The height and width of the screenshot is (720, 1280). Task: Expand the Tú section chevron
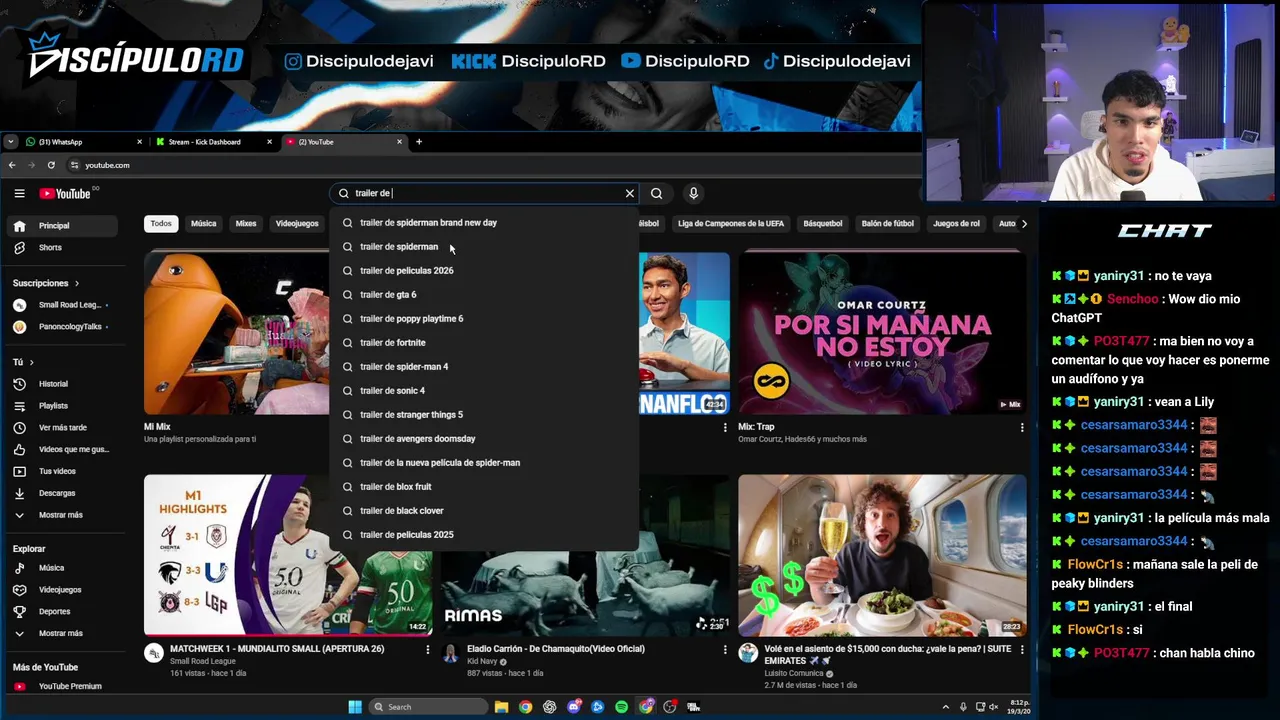(31, 362)
